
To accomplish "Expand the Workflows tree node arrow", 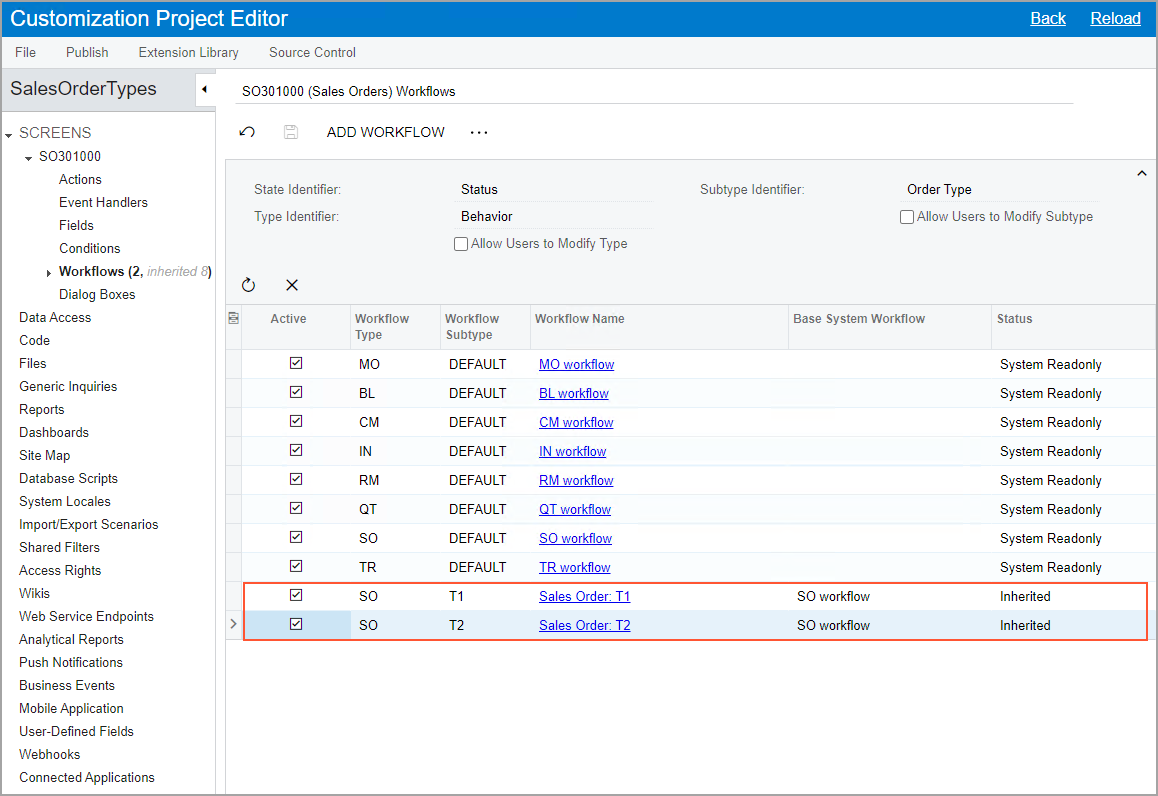I will pyautogui.click(x=49, y=273).
